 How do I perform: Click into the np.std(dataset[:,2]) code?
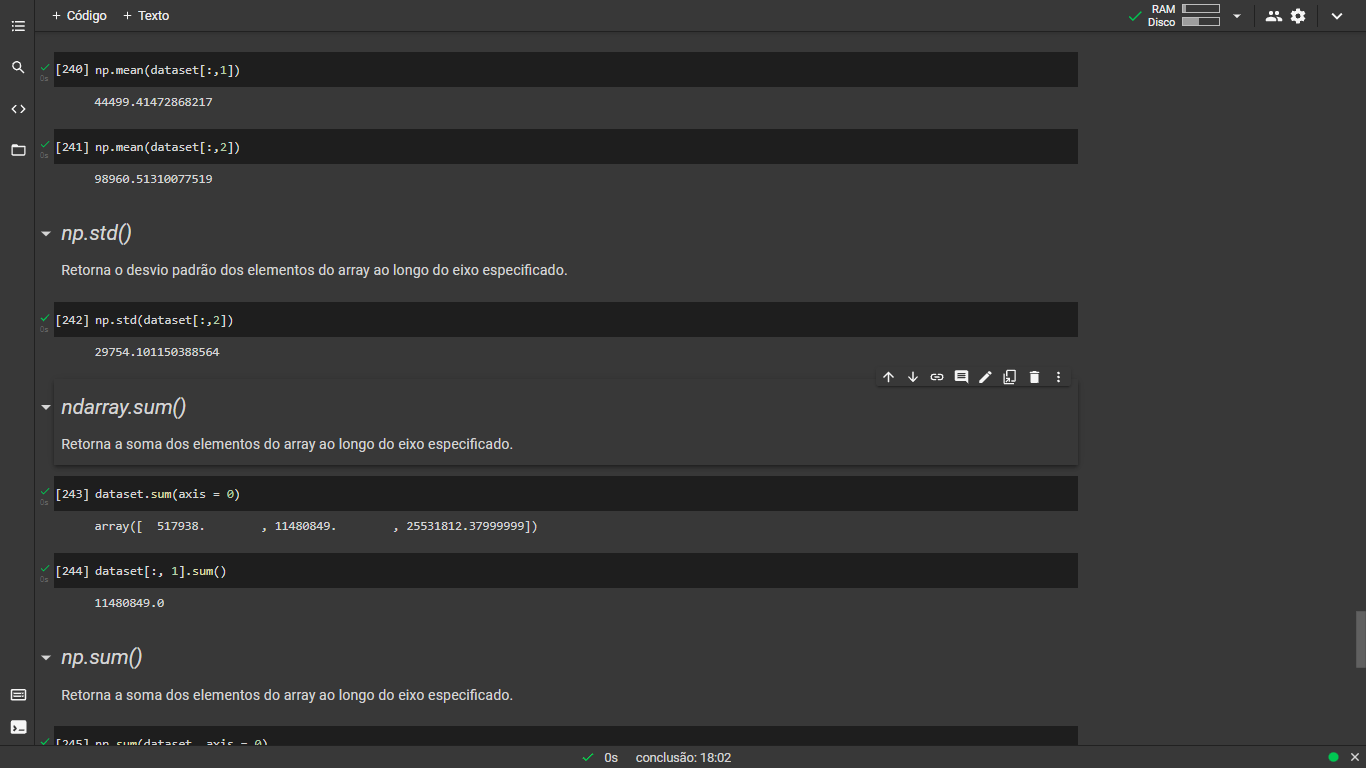click(x=164, y=320)
